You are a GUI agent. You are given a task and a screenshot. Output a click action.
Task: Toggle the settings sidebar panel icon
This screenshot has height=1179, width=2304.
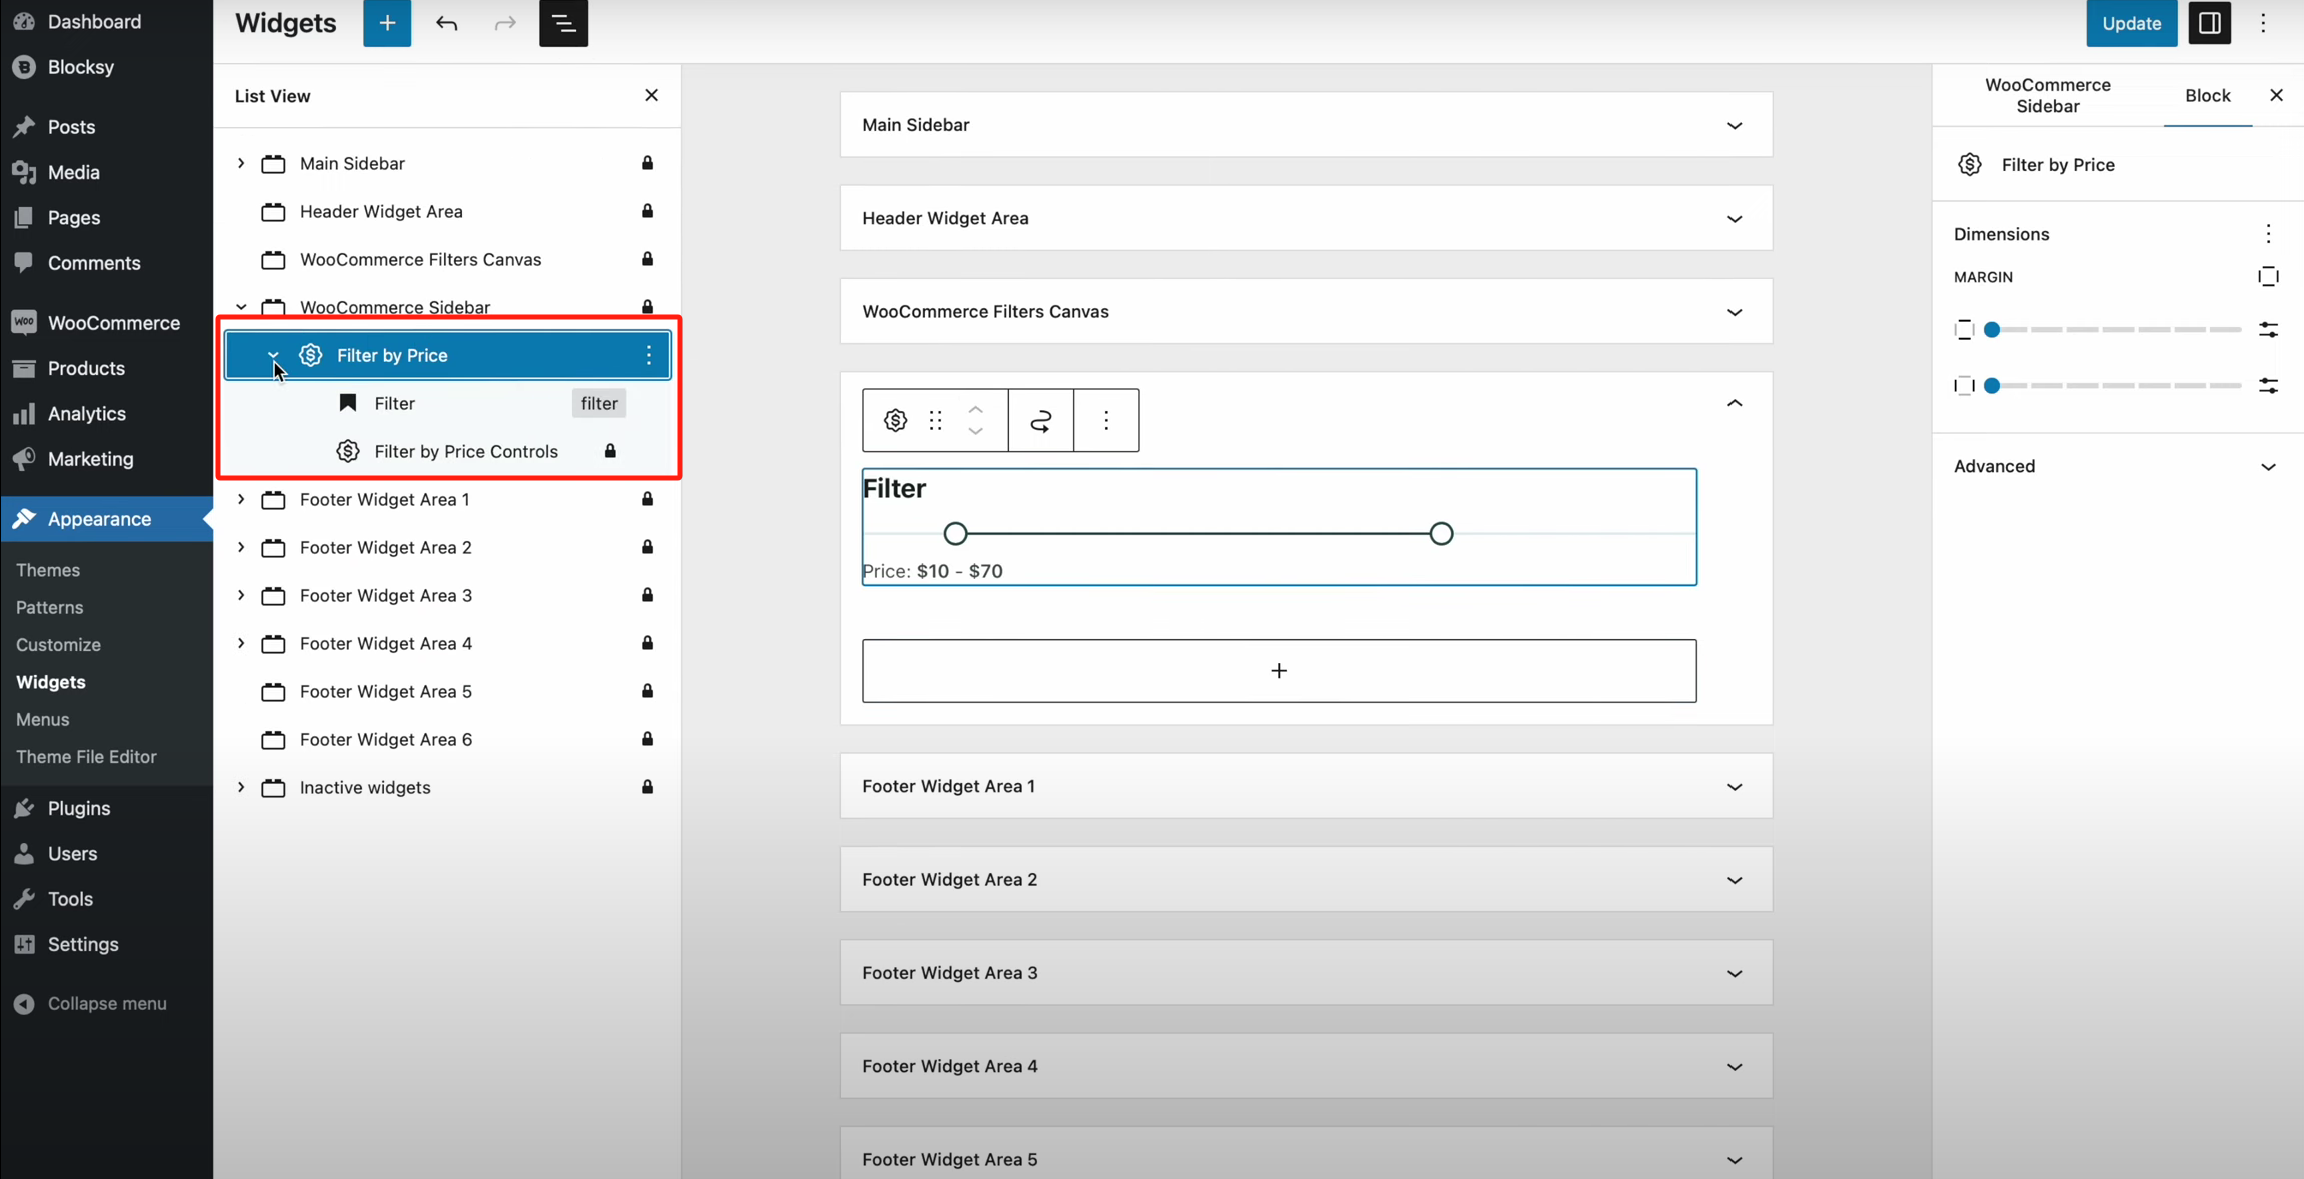pos(2209,23)
